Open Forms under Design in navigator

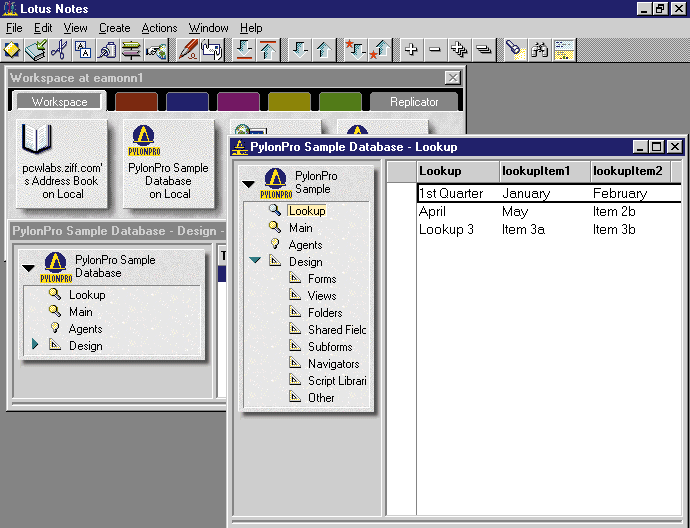322,279
